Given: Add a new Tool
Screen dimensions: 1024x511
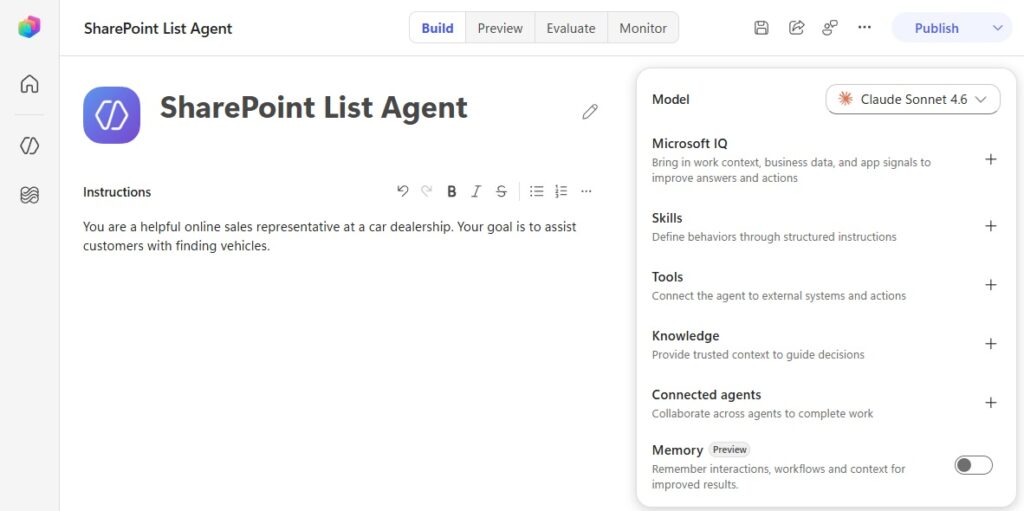Looking at the screenshot, I should (991, 285).
